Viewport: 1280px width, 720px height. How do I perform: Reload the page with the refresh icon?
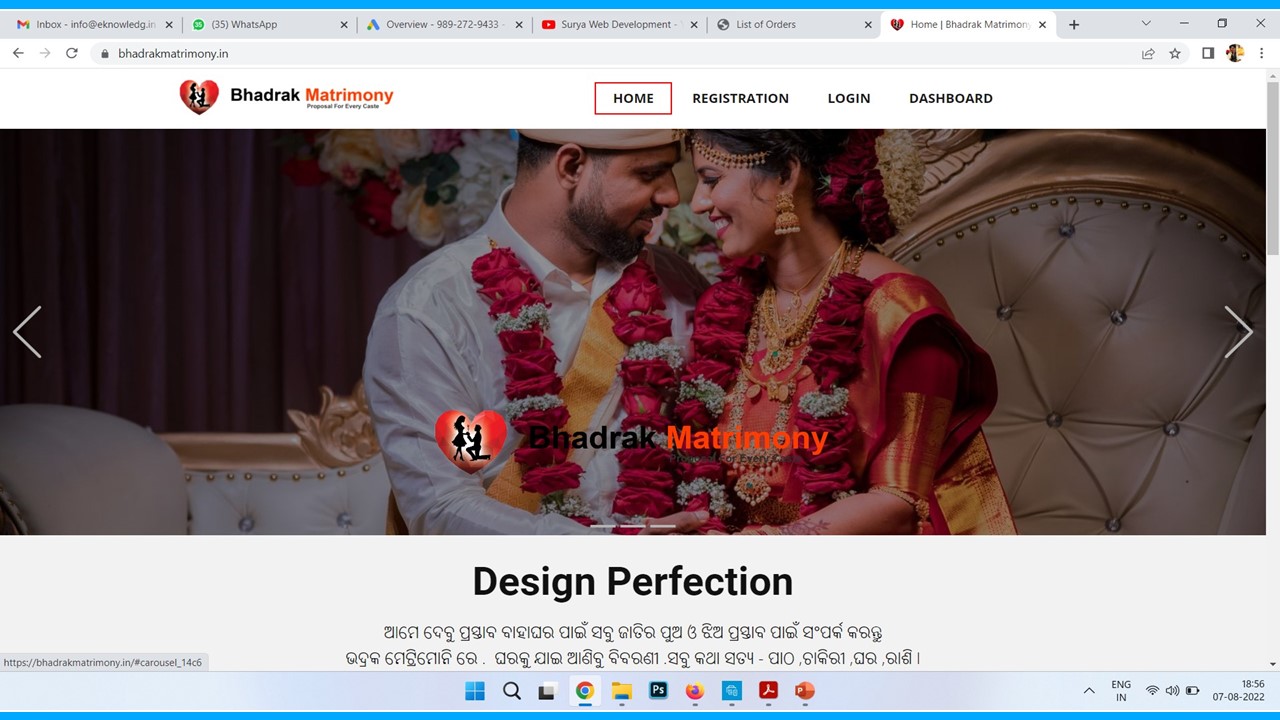coord(72,53)
